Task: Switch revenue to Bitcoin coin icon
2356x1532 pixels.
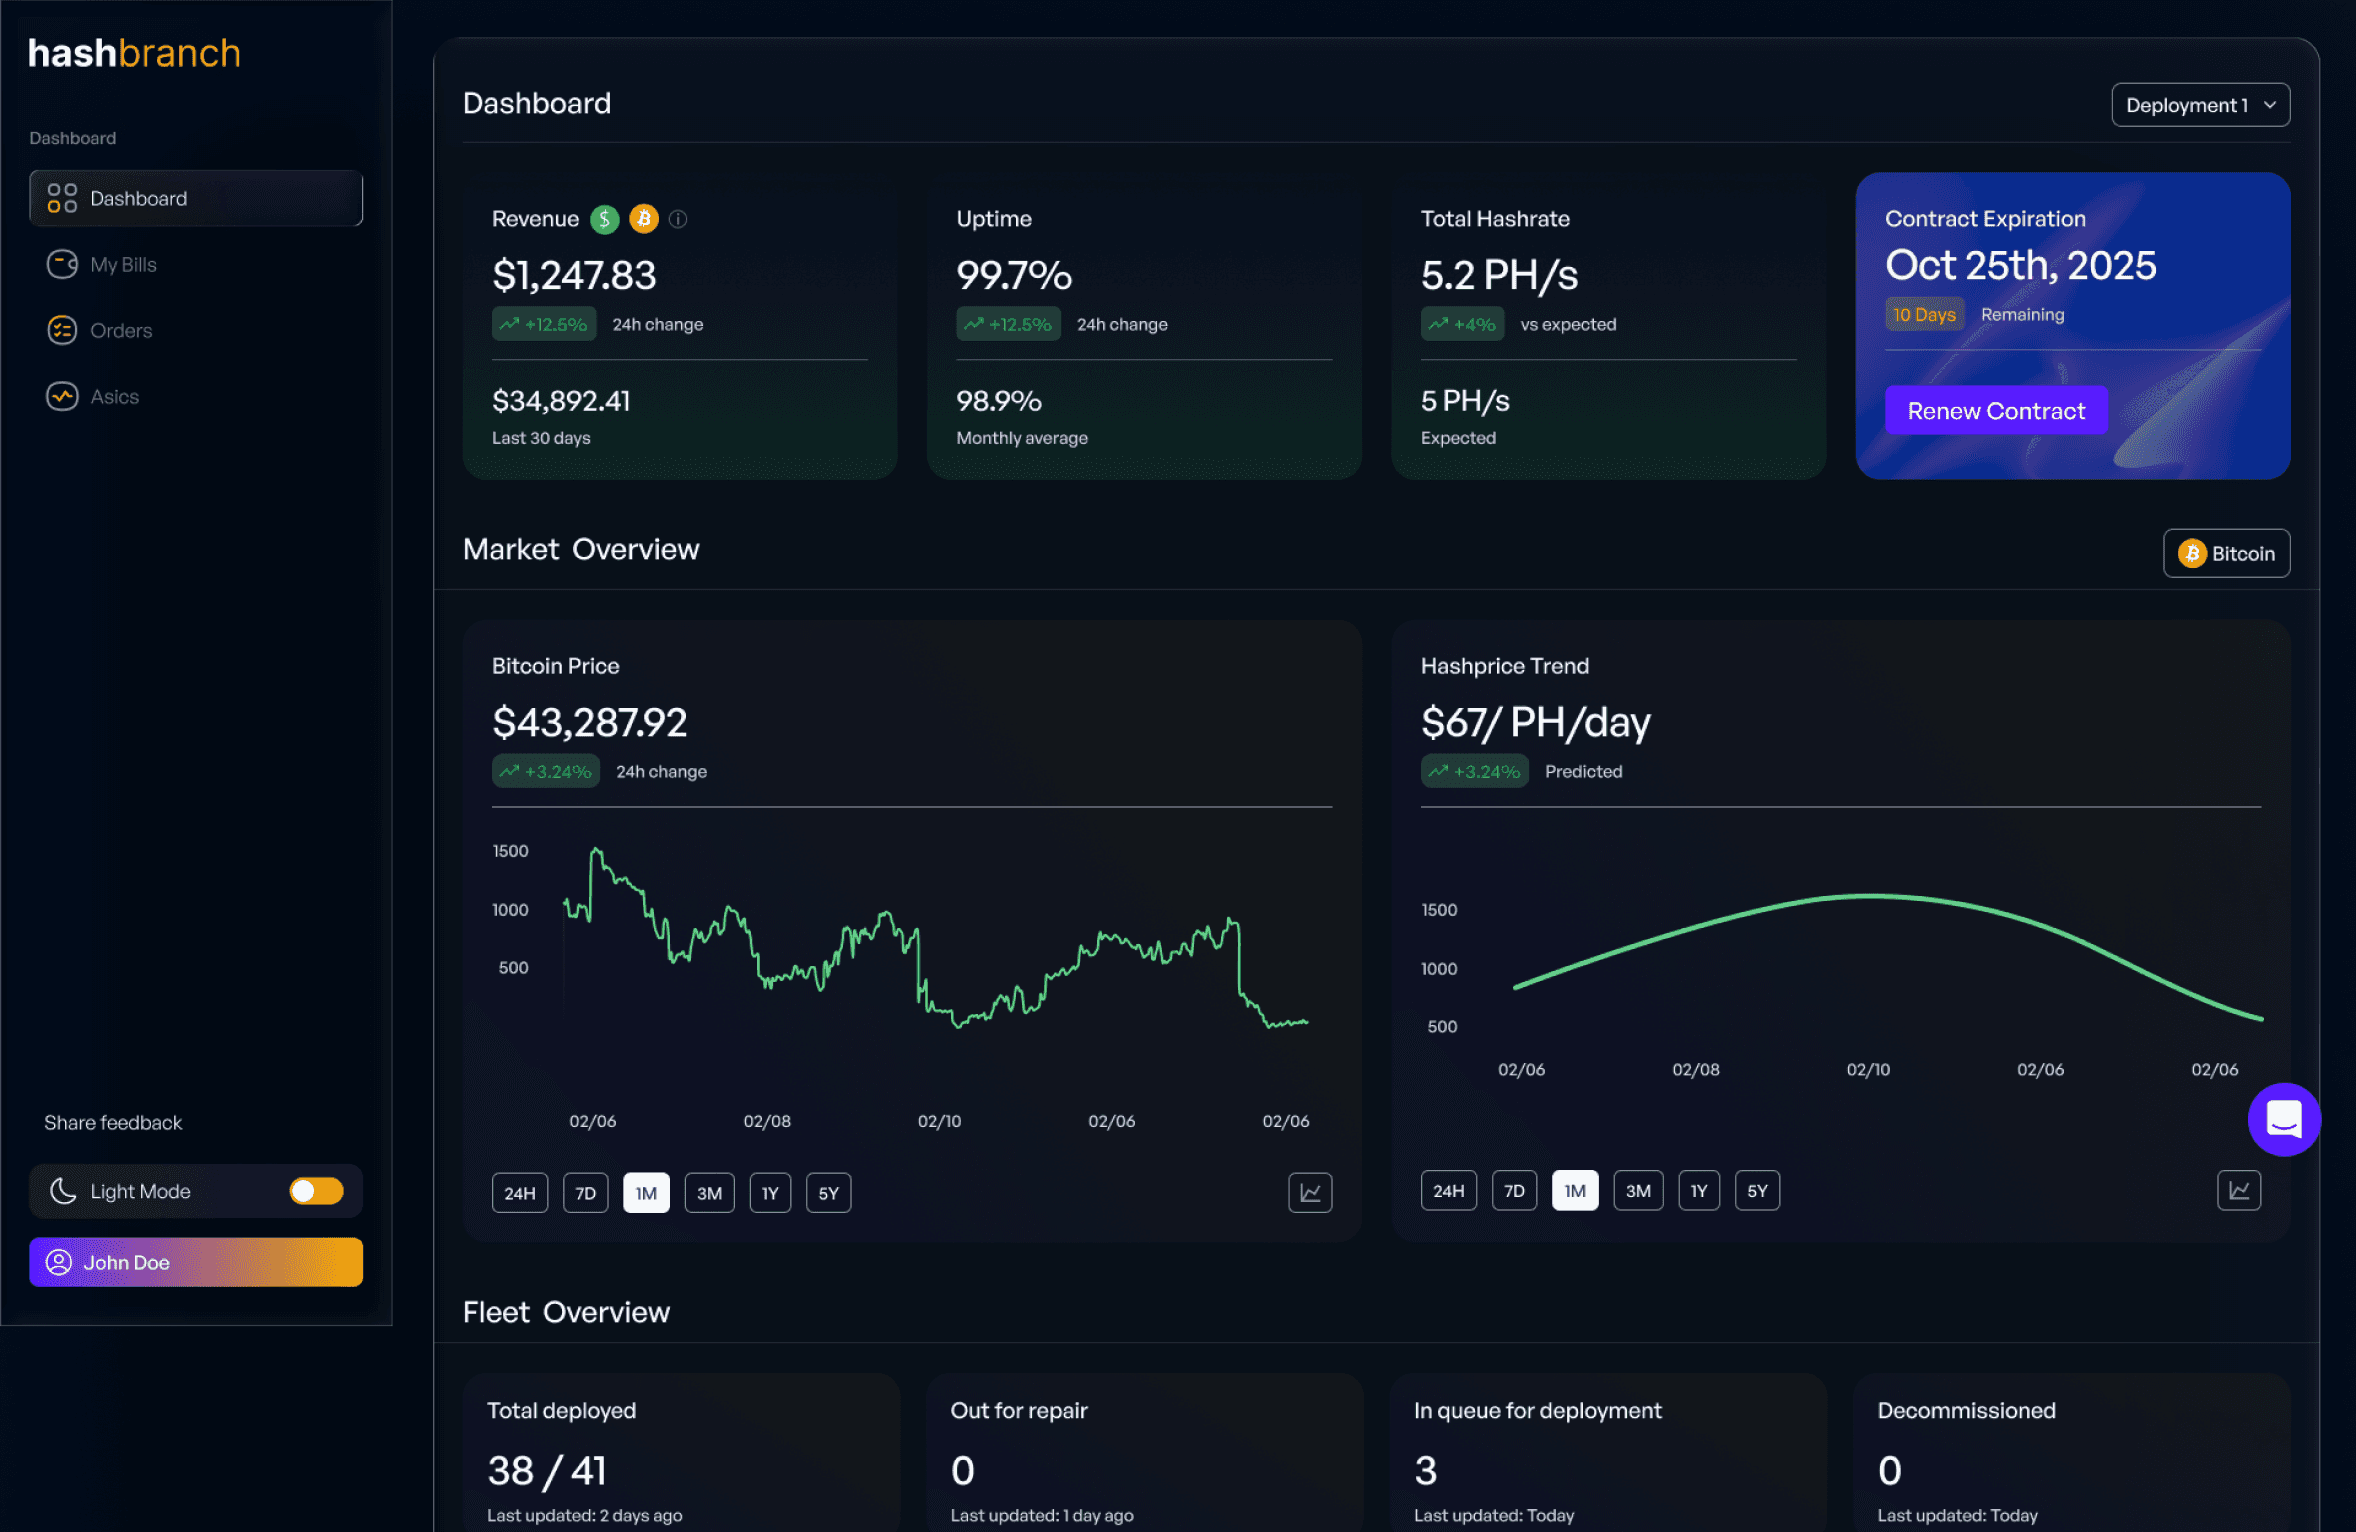Action: tap(644, 219)
